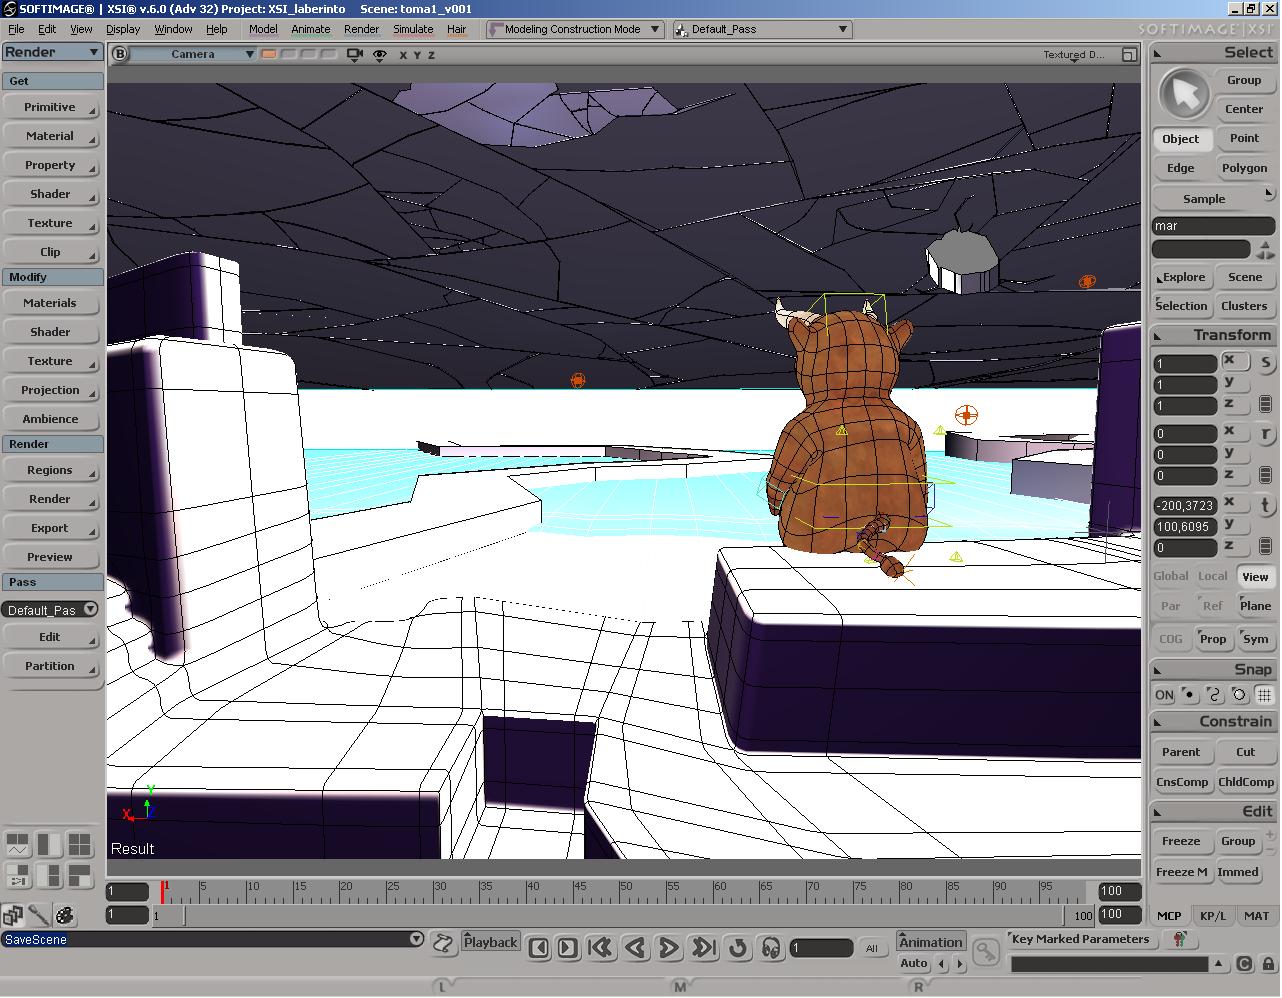Screen dimensions: 1282x998
Task: Open the Camera view dropdown
Action: pos(195,54)
